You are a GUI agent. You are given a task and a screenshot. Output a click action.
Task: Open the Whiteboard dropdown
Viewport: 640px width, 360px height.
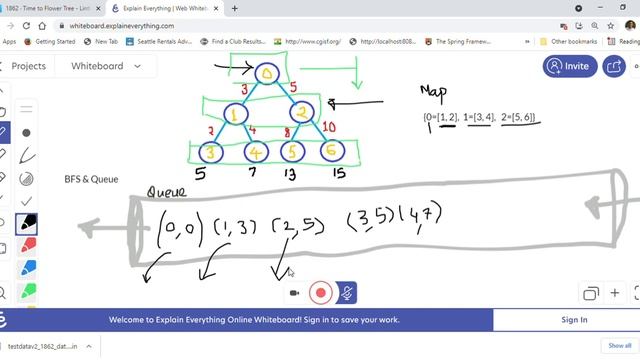pyautogui.click(x=106, y=66)
